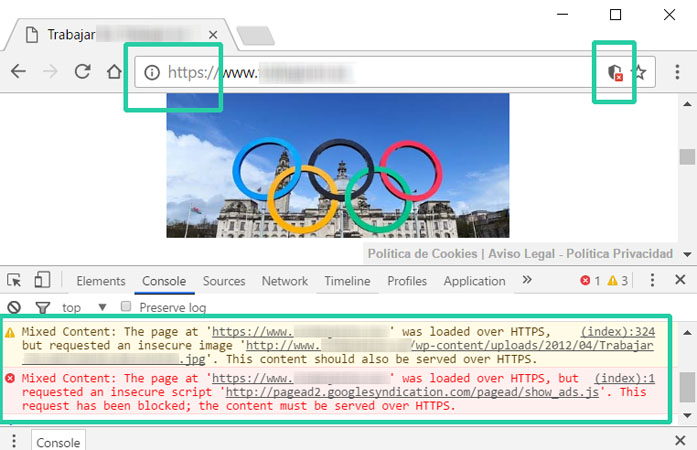The image size is (697, 450).
Task: Open the drawer three-dot menu
Action: (14, 441)
